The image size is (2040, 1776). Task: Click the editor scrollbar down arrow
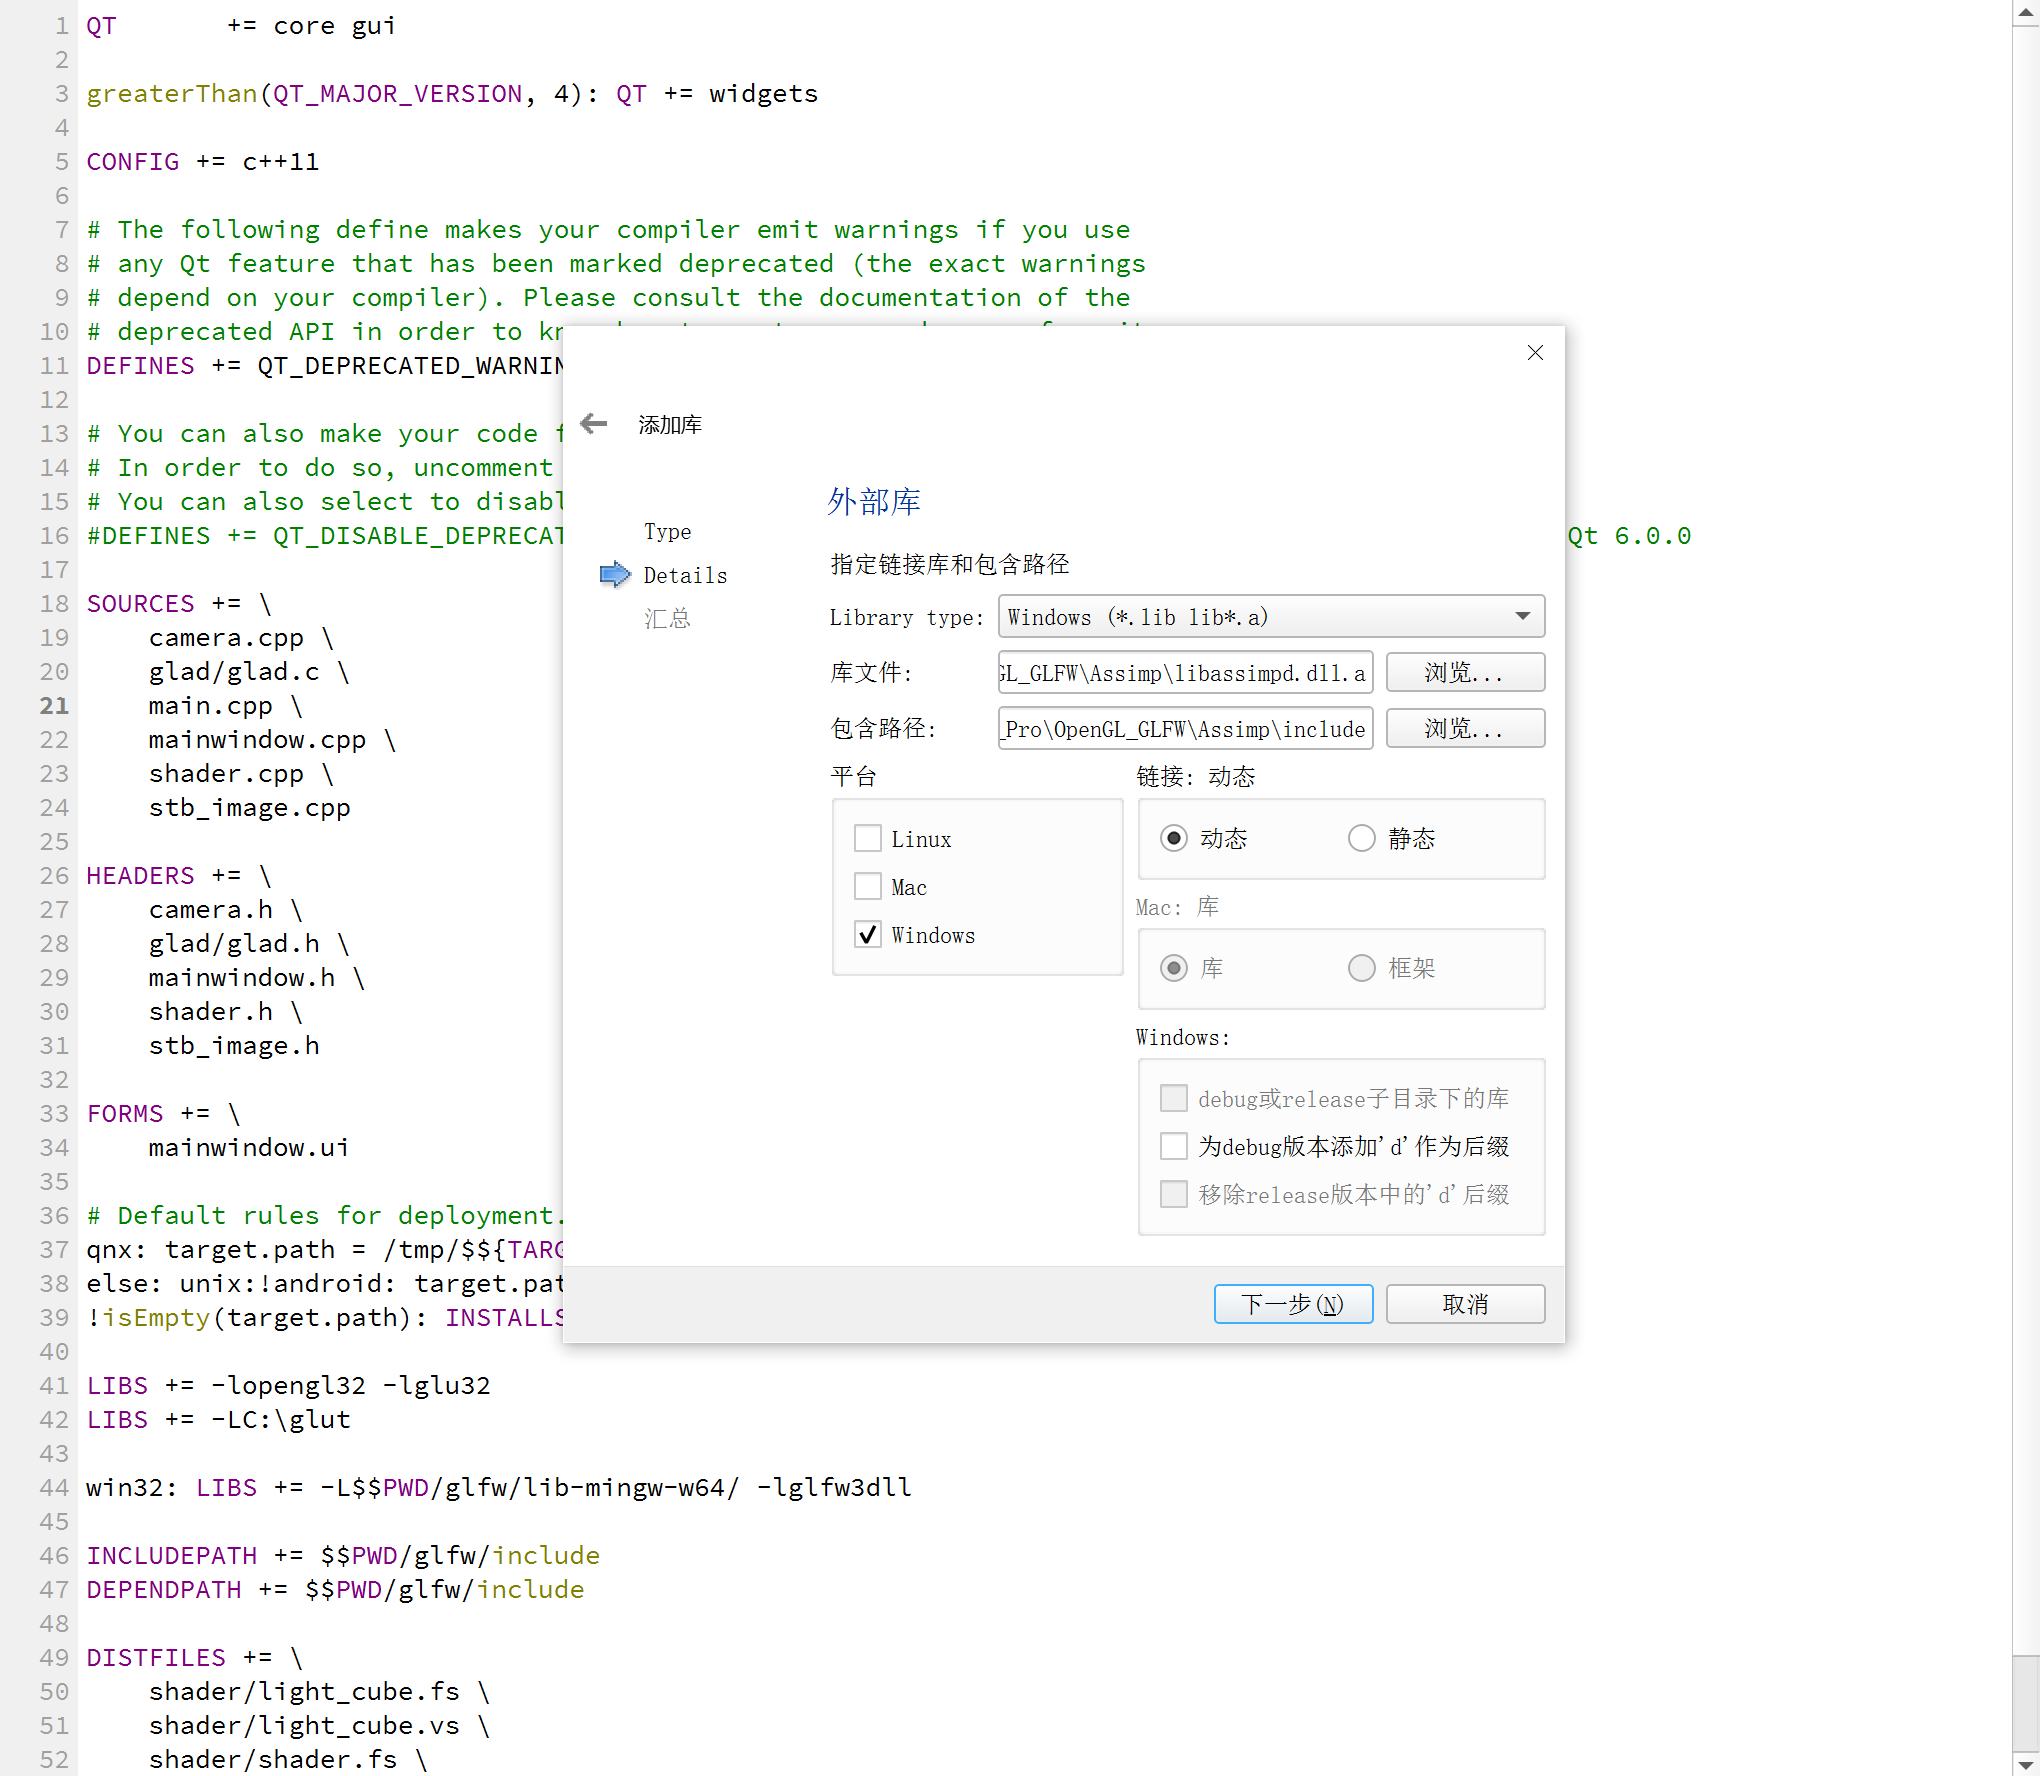click(x=2026, y=1764)
